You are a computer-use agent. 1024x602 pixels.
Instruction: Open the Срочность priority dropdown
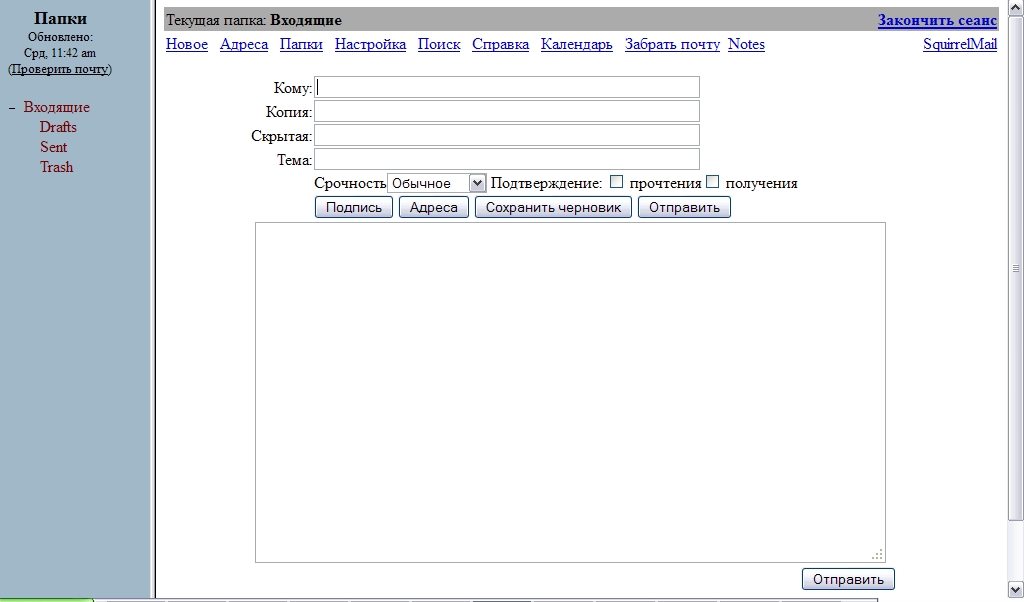point(437,183)
